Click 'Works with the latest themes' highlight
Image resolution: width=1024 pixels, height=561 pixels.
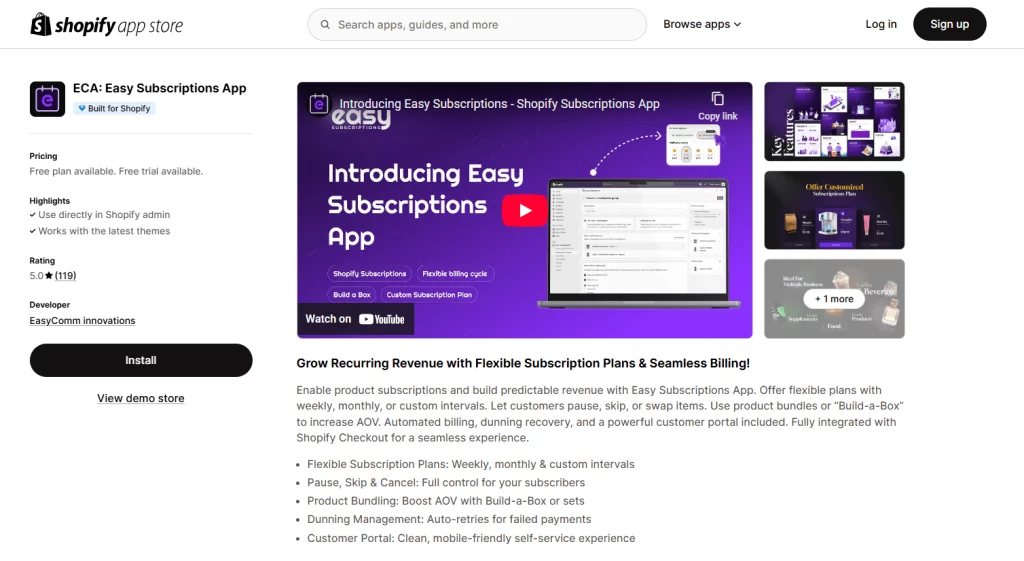(104, 231)
